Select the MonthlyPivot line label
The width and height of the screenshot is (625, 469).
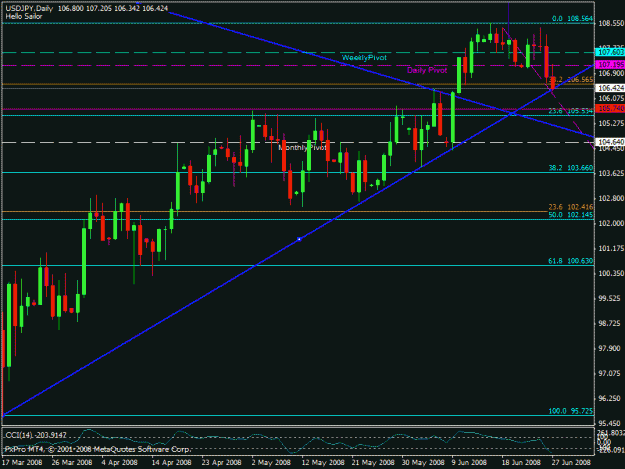[302, 147]
